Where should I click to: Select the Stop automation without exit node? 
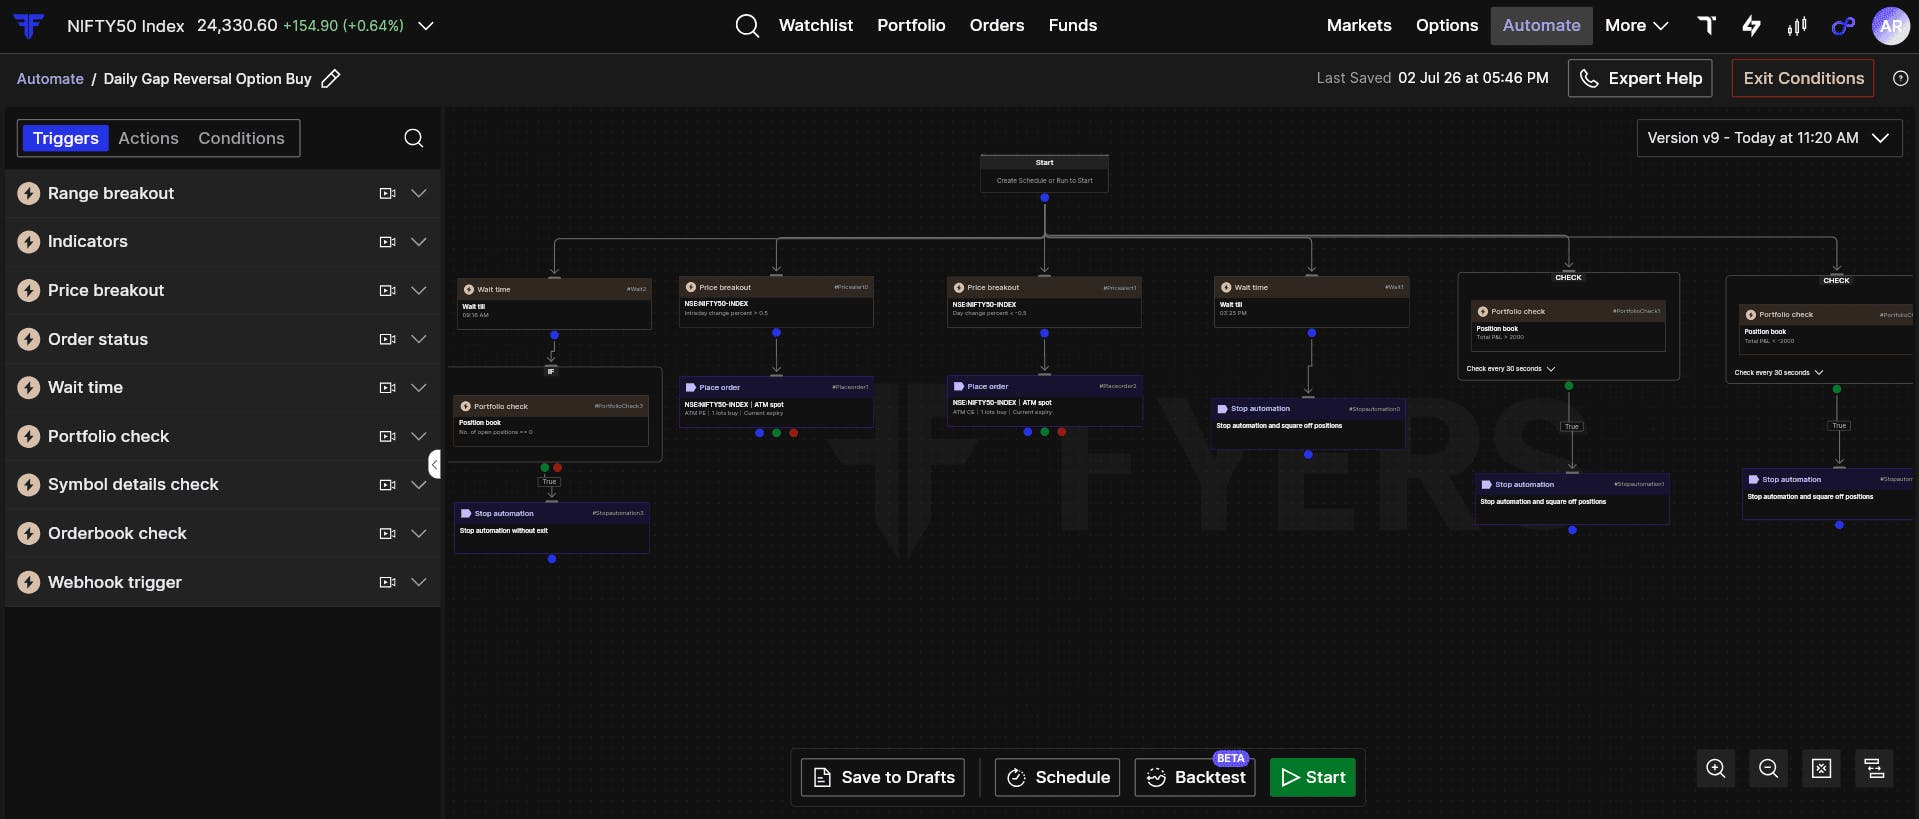[552, 527]
